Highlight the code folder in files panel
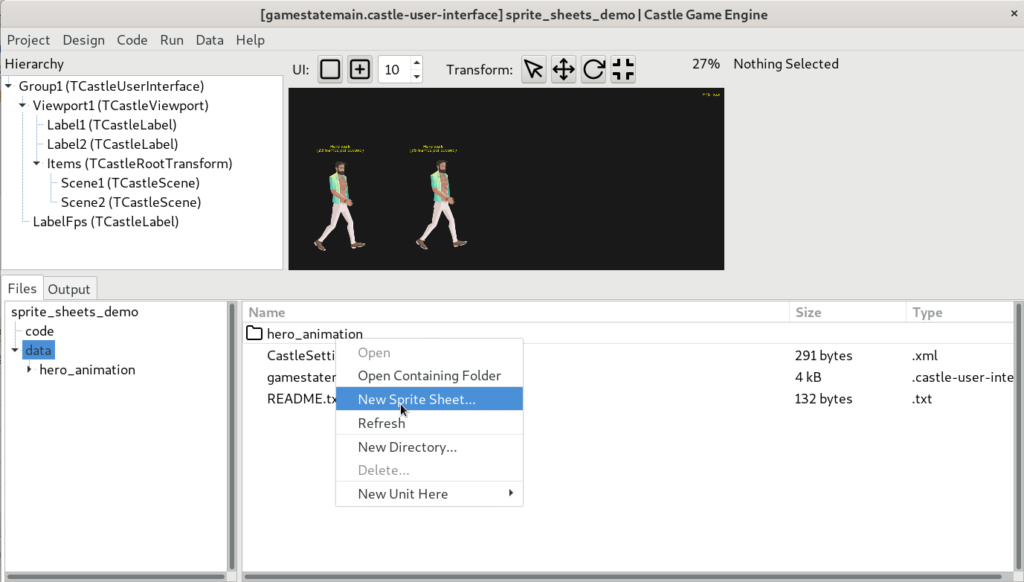Screen dimensions: 1024x582 tap(39, 330)
